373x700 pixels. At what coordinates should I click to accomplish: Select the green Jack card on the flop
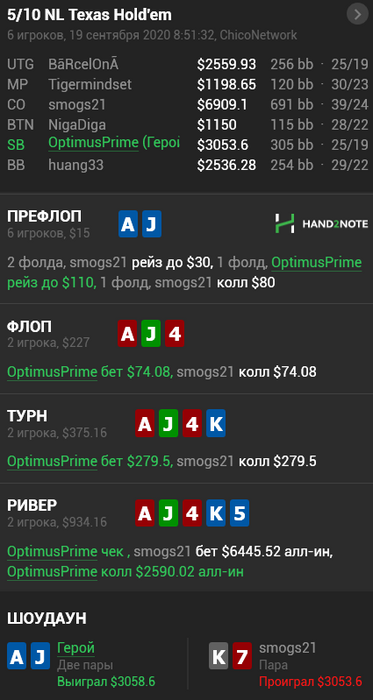pos(151,333)
